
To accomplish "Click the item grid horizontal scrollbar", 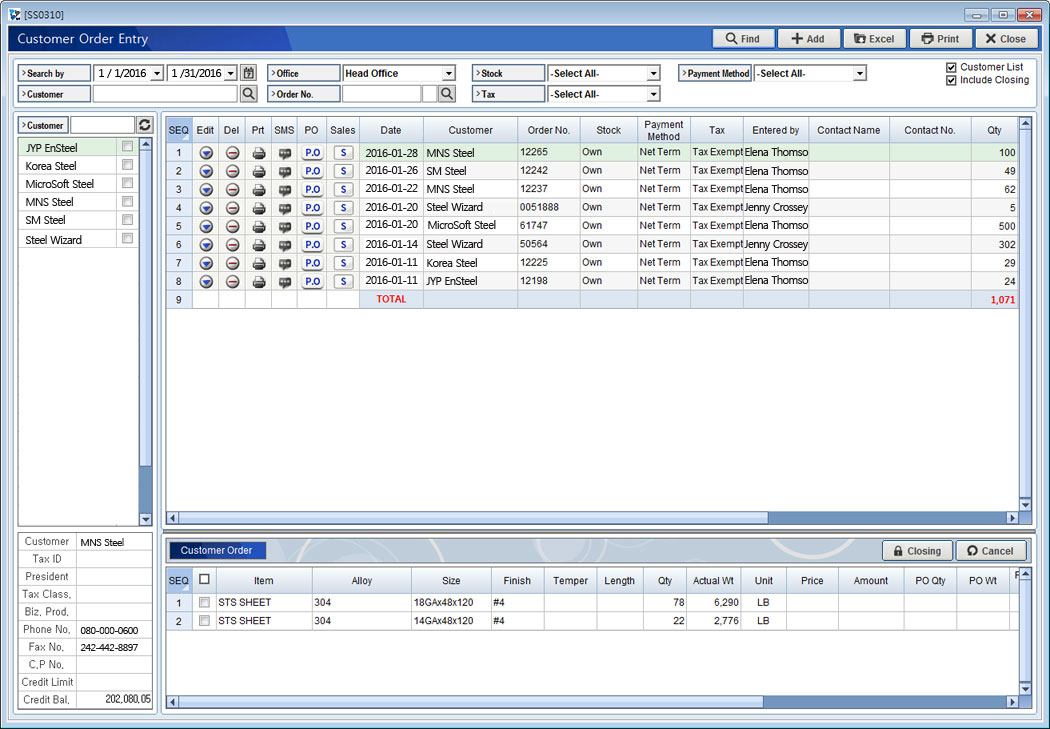I will (x=471, y=702).
